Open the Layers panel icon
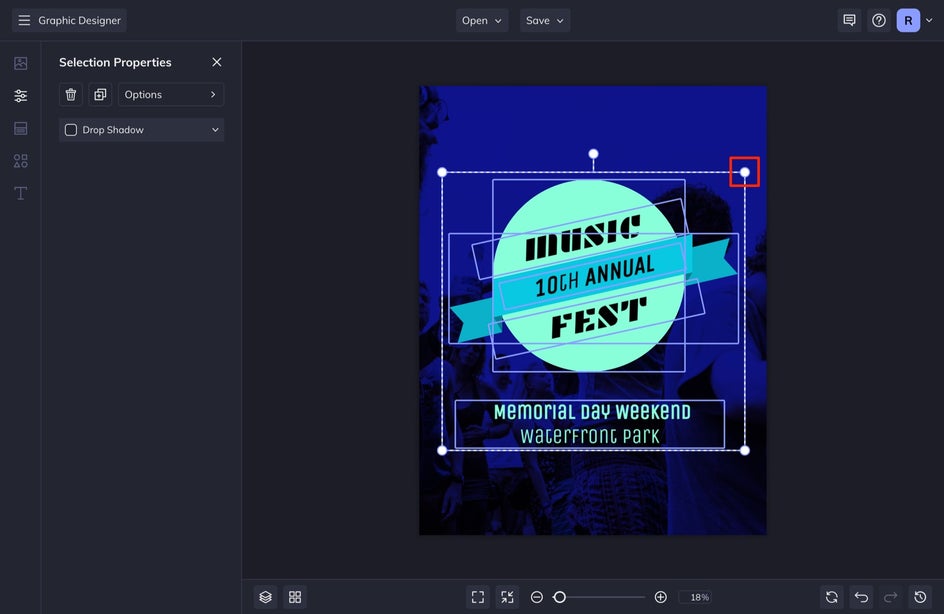Screen dimensions: 944x614 pos(265,597)
